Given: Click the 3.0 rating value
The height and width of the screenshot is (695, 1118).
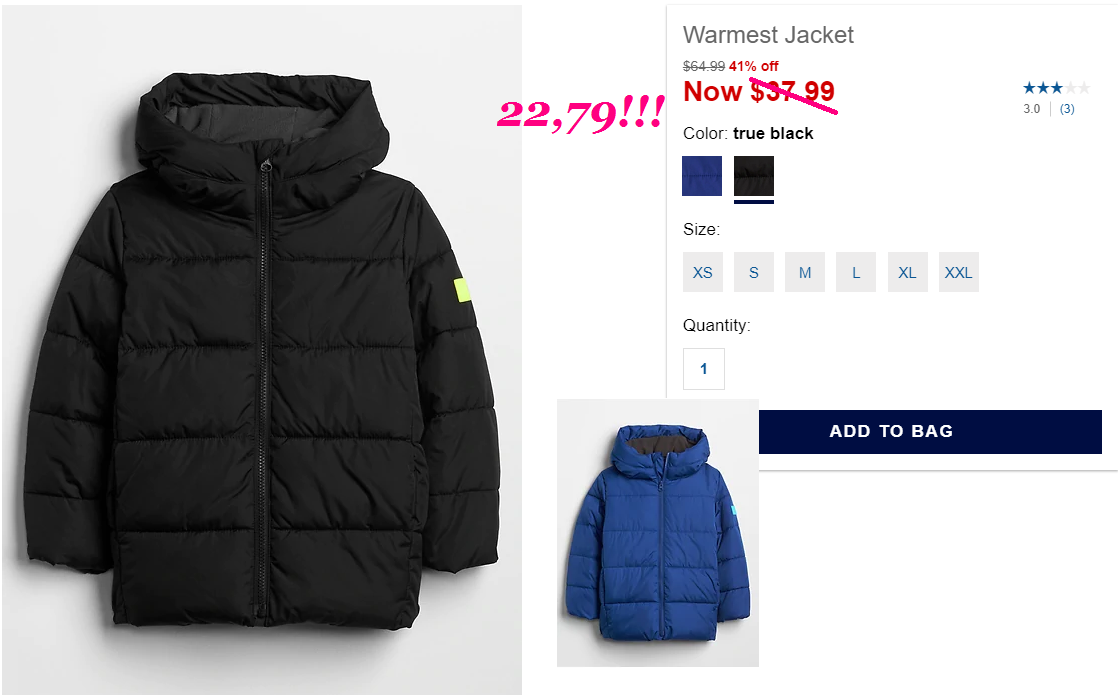Looking at the screenshot, I should point(1032,109).
